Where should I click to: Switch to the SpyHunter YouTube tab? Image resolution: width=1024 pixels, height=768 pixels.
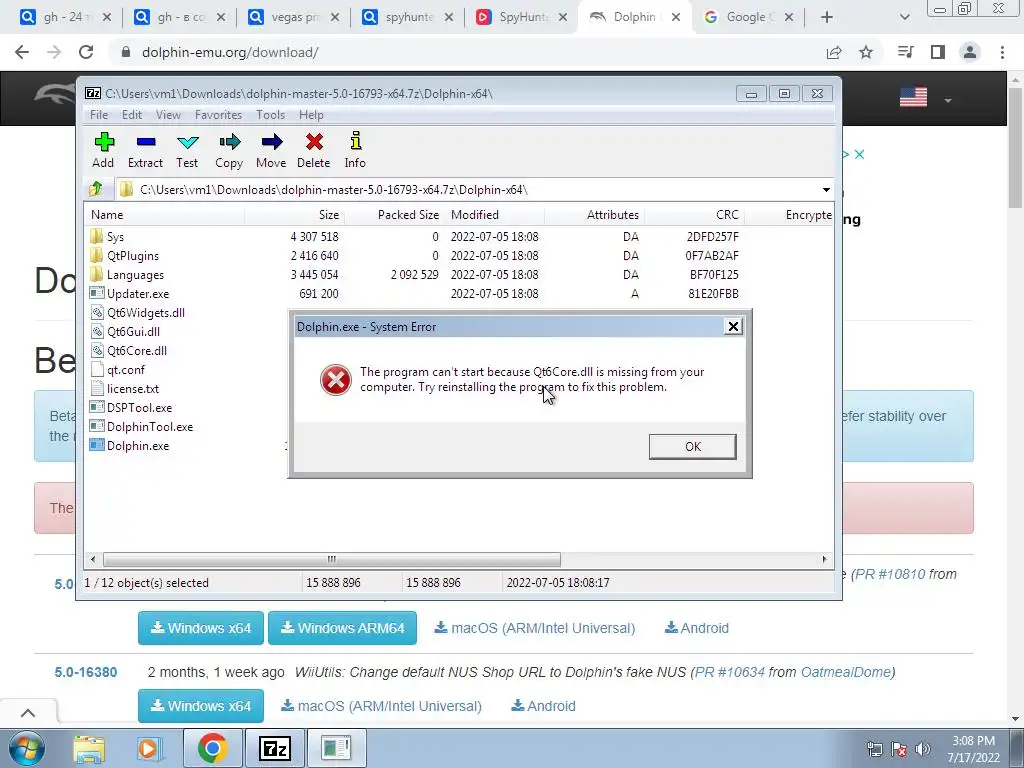coord(520,18)
